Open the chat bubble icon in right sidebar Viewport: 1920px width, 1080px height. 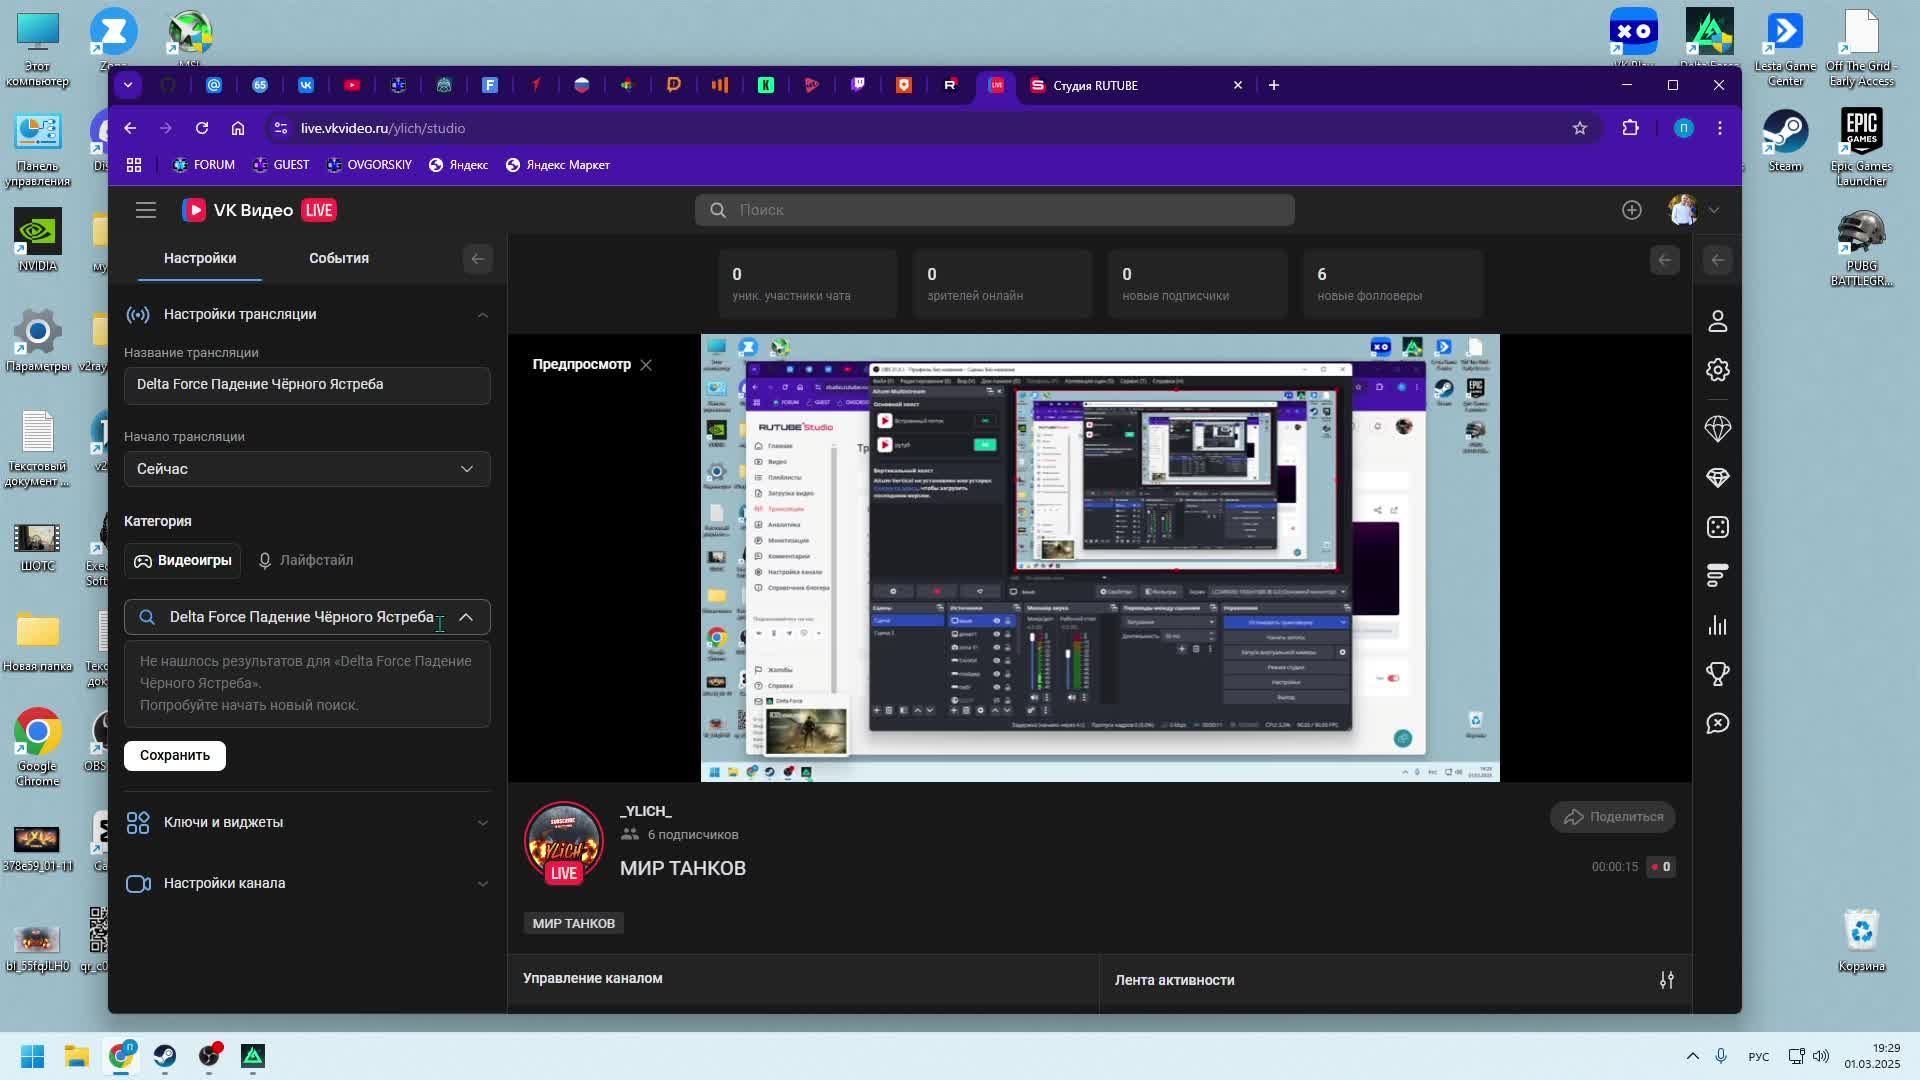1717,723
